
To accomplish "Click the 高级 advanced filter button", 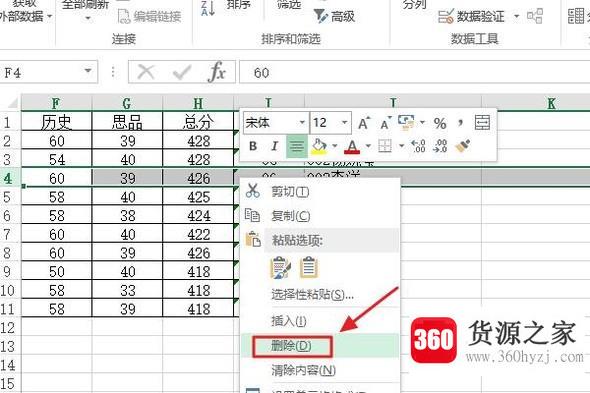I will click(x=335, y=16).
